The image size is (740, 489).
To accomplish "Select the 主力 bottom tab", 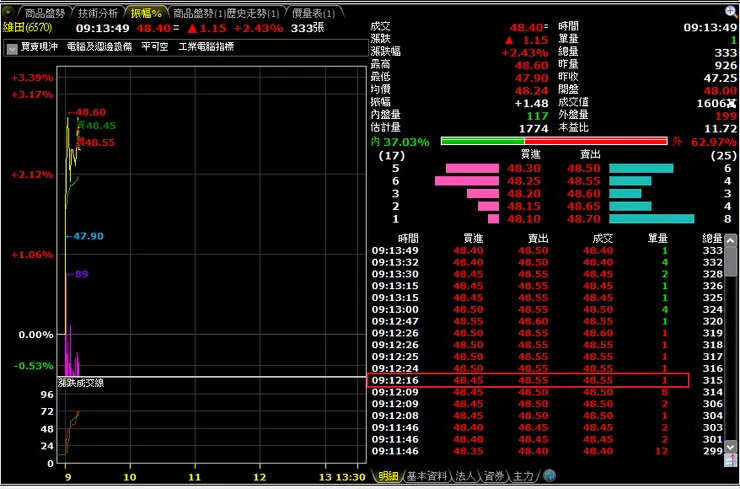I will tap(523, 476).
